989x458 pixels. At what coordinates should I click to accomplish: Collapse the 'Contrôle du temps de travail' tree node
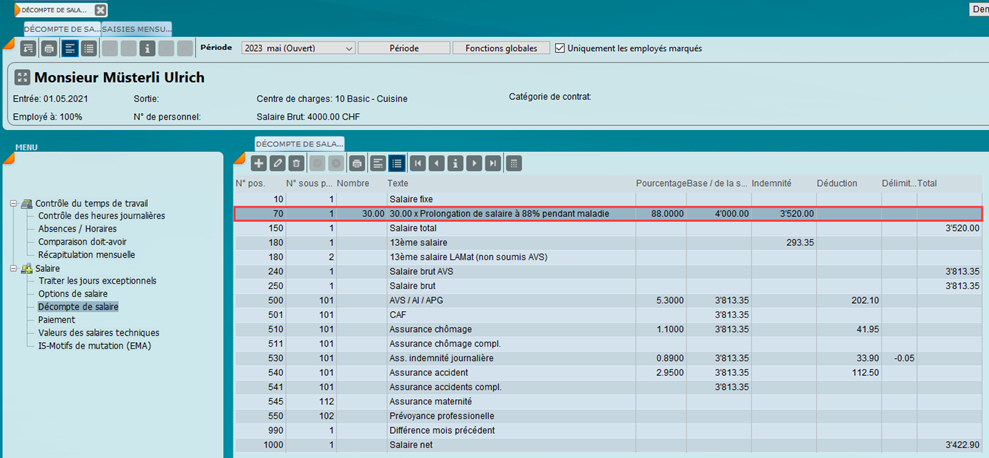(x=14, y=203)
